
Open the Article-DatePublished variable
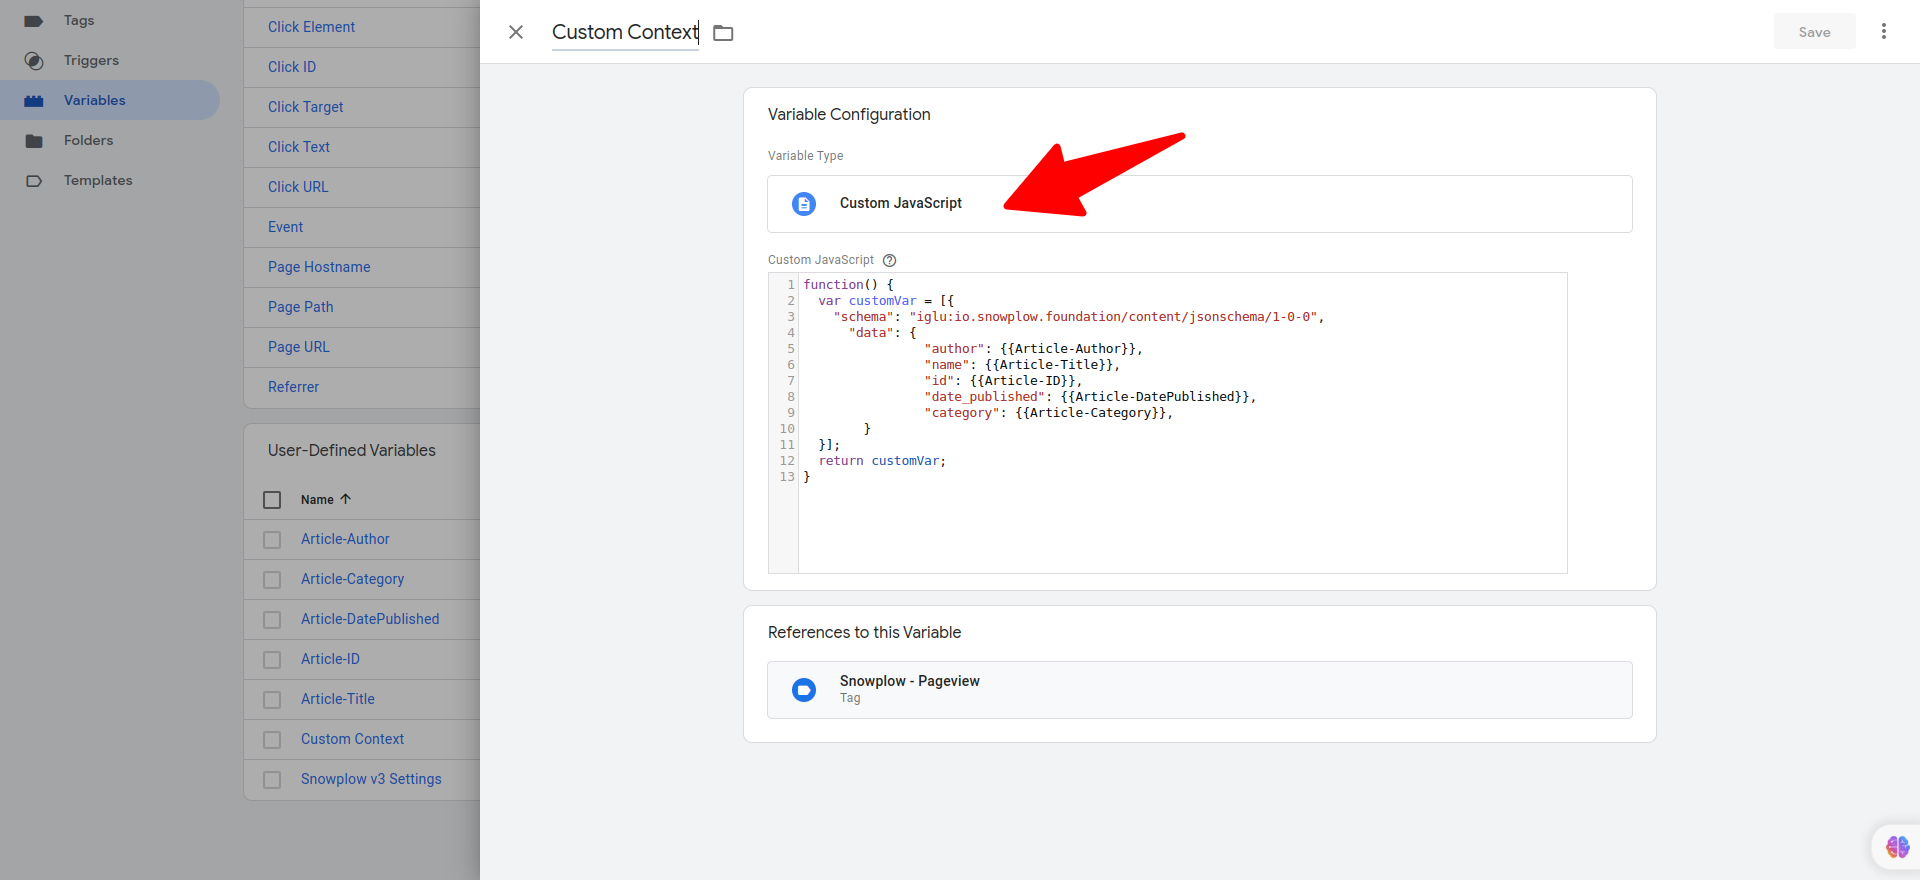coord(370,619)
